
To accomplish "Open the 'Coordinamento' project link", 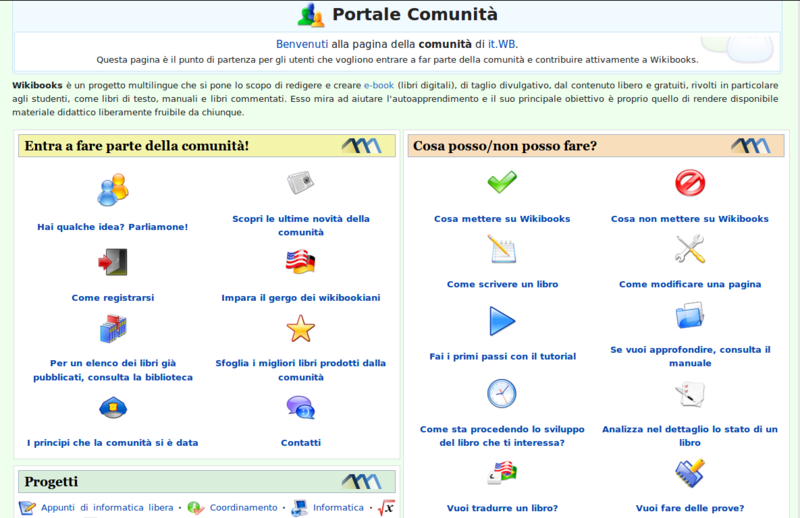I will tap(243, 507).
